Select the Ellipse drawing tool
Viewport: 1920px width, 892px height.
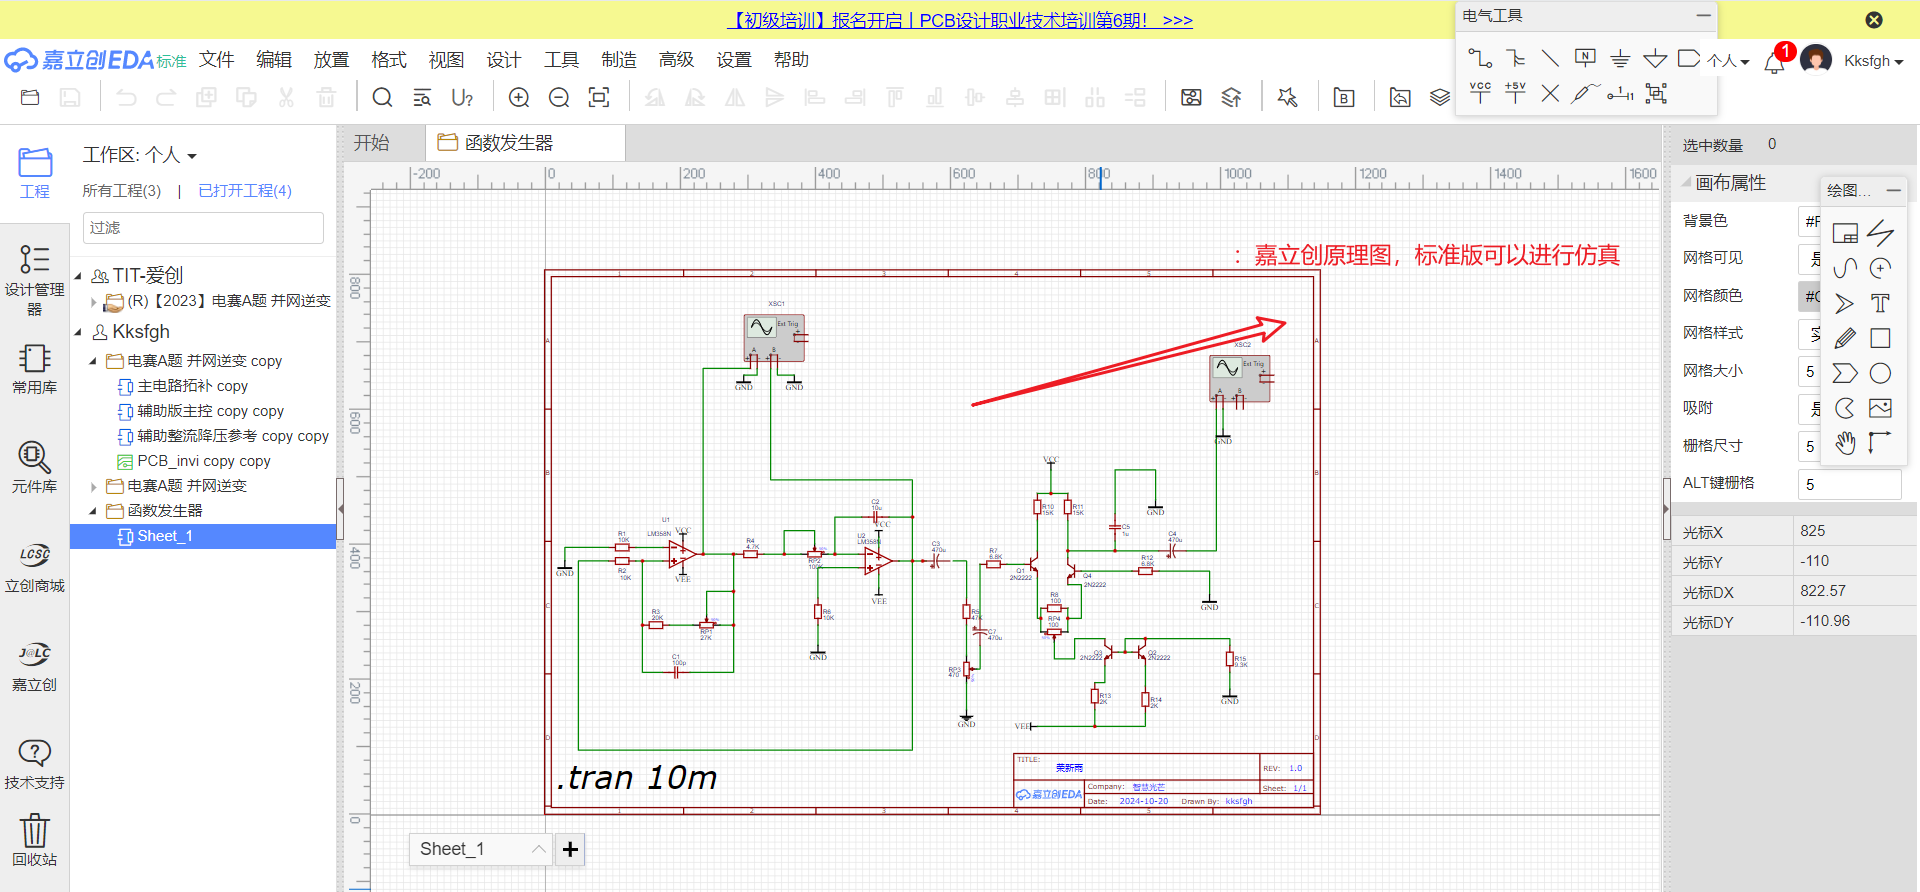click(1880, 373)
